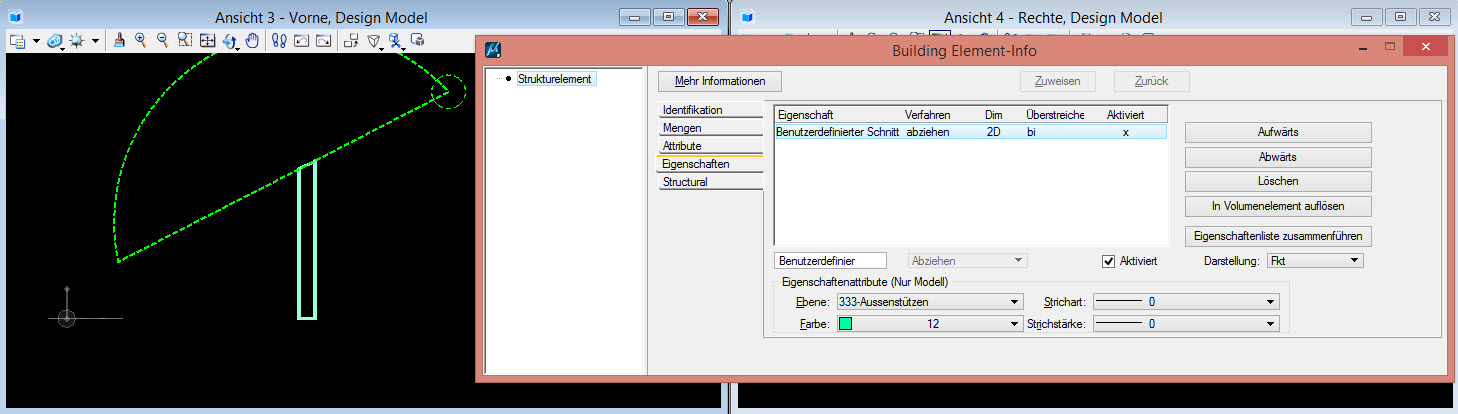Switch to the Mengen tab
This screenshot has width=1458, height=414.
[x=710, y=128]
